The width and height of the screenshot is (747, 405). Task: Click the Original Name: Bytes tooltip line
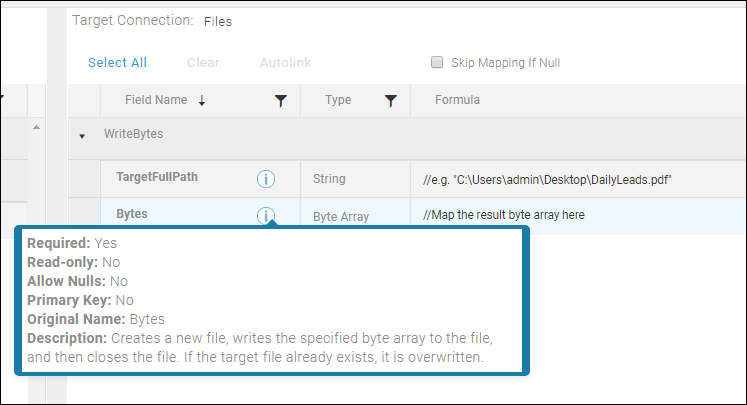click(x=96, y=319)
